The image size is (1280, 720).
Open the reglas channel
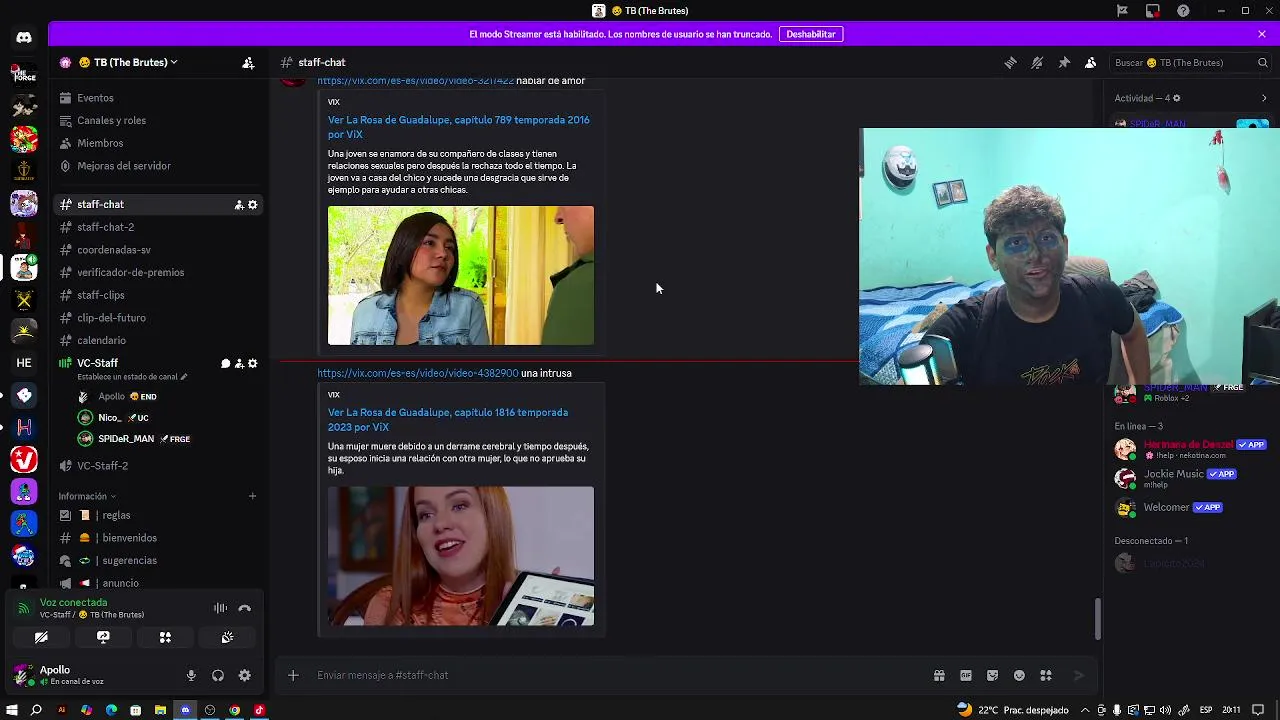[157, 515]
